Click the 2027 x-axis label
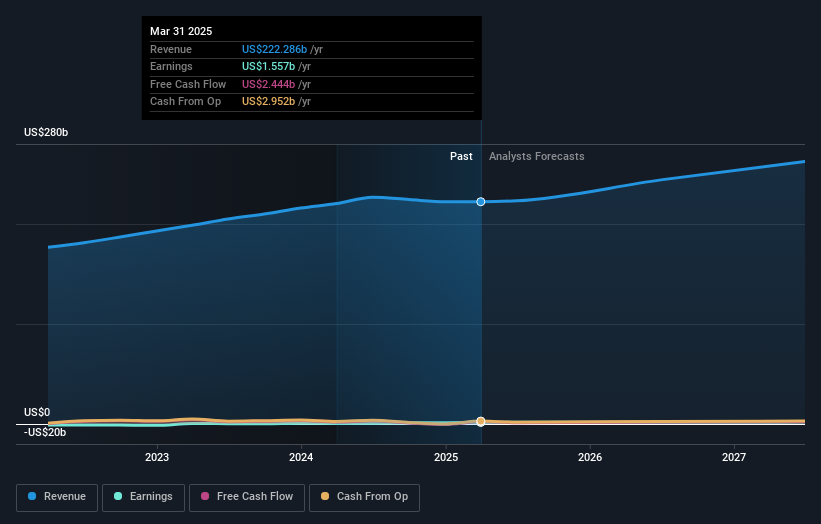The image size is (821, 524). [x=734, y=457]
